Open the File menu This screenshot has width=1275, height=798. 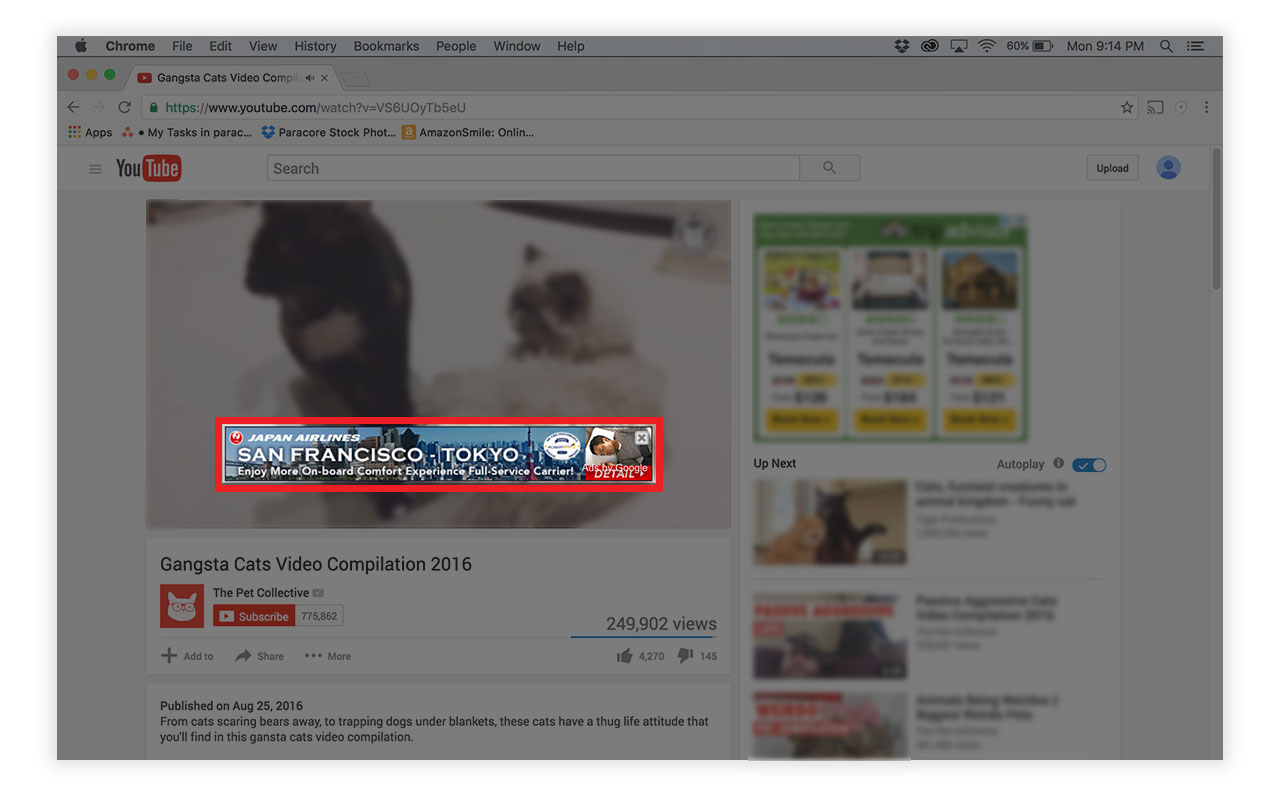(x=182, y=46)
